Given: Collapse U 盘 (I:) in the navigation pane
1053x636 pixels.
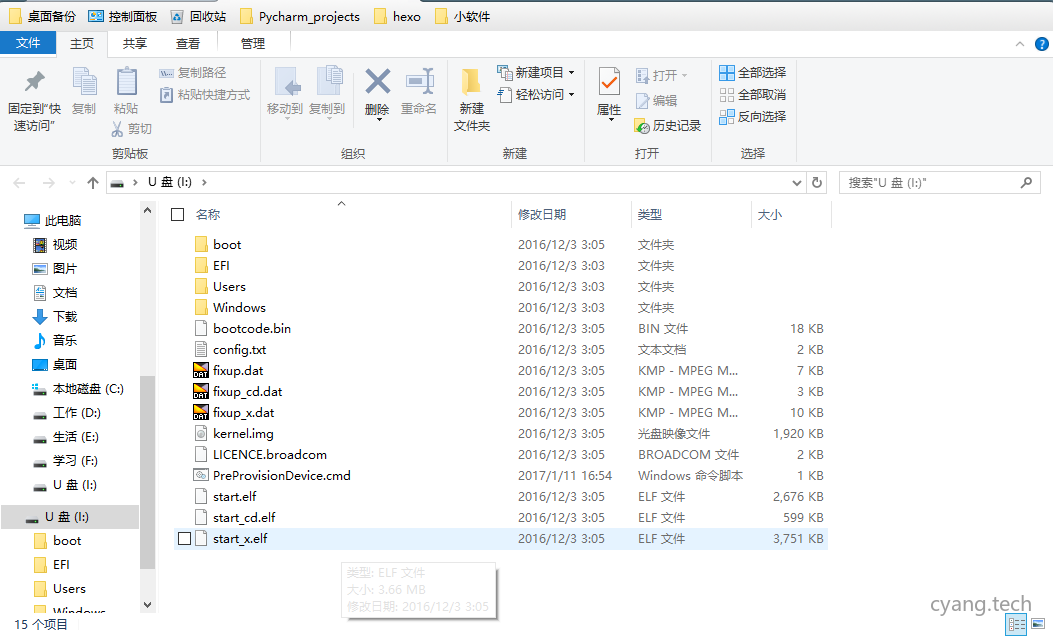Looking at the screenshot, I should click(15, 517).
